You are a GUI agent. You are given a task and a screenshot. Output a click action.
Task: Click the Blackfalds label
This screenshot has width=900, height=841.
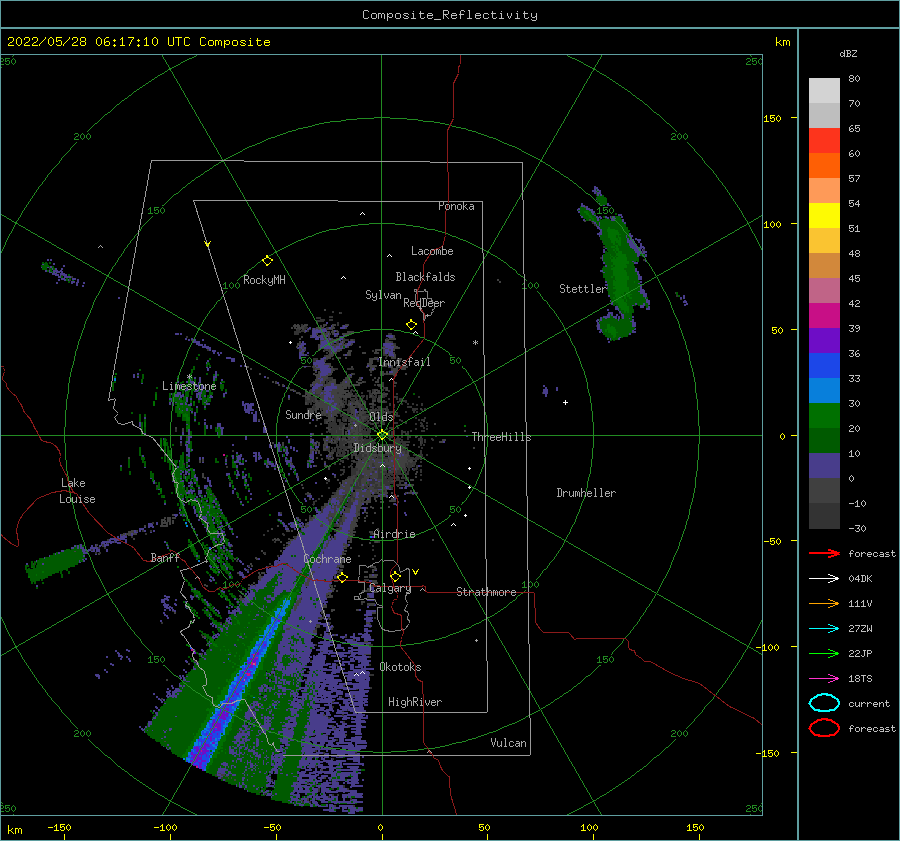point(425,277)
